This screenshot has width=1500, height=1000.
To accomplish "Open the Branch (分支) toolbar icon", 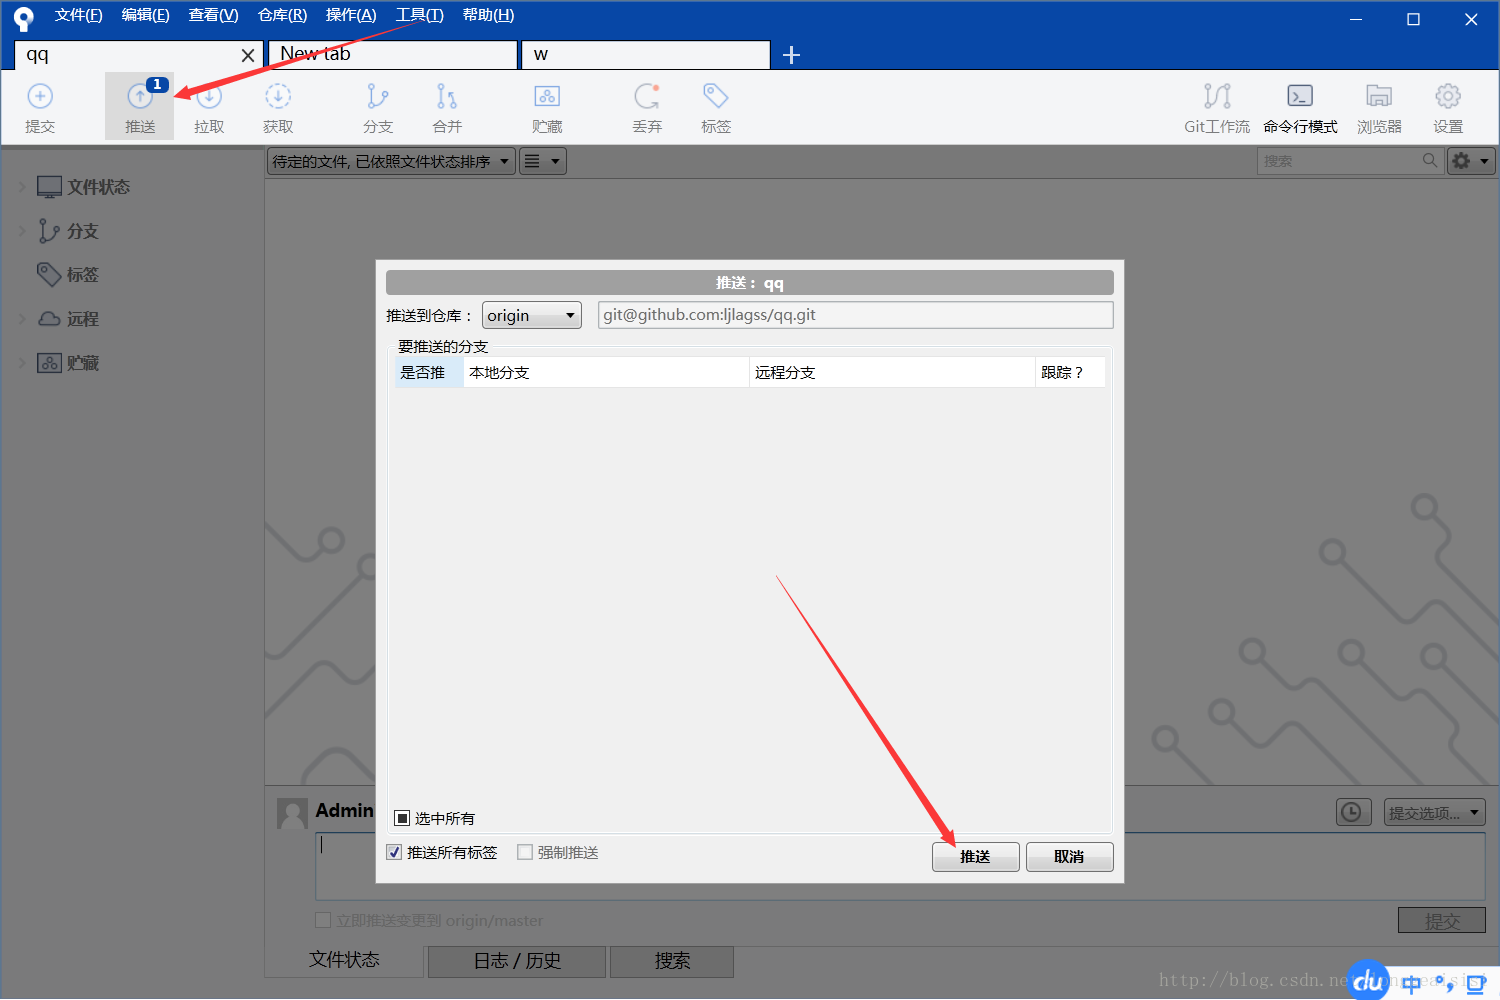I will pos(378,107).
